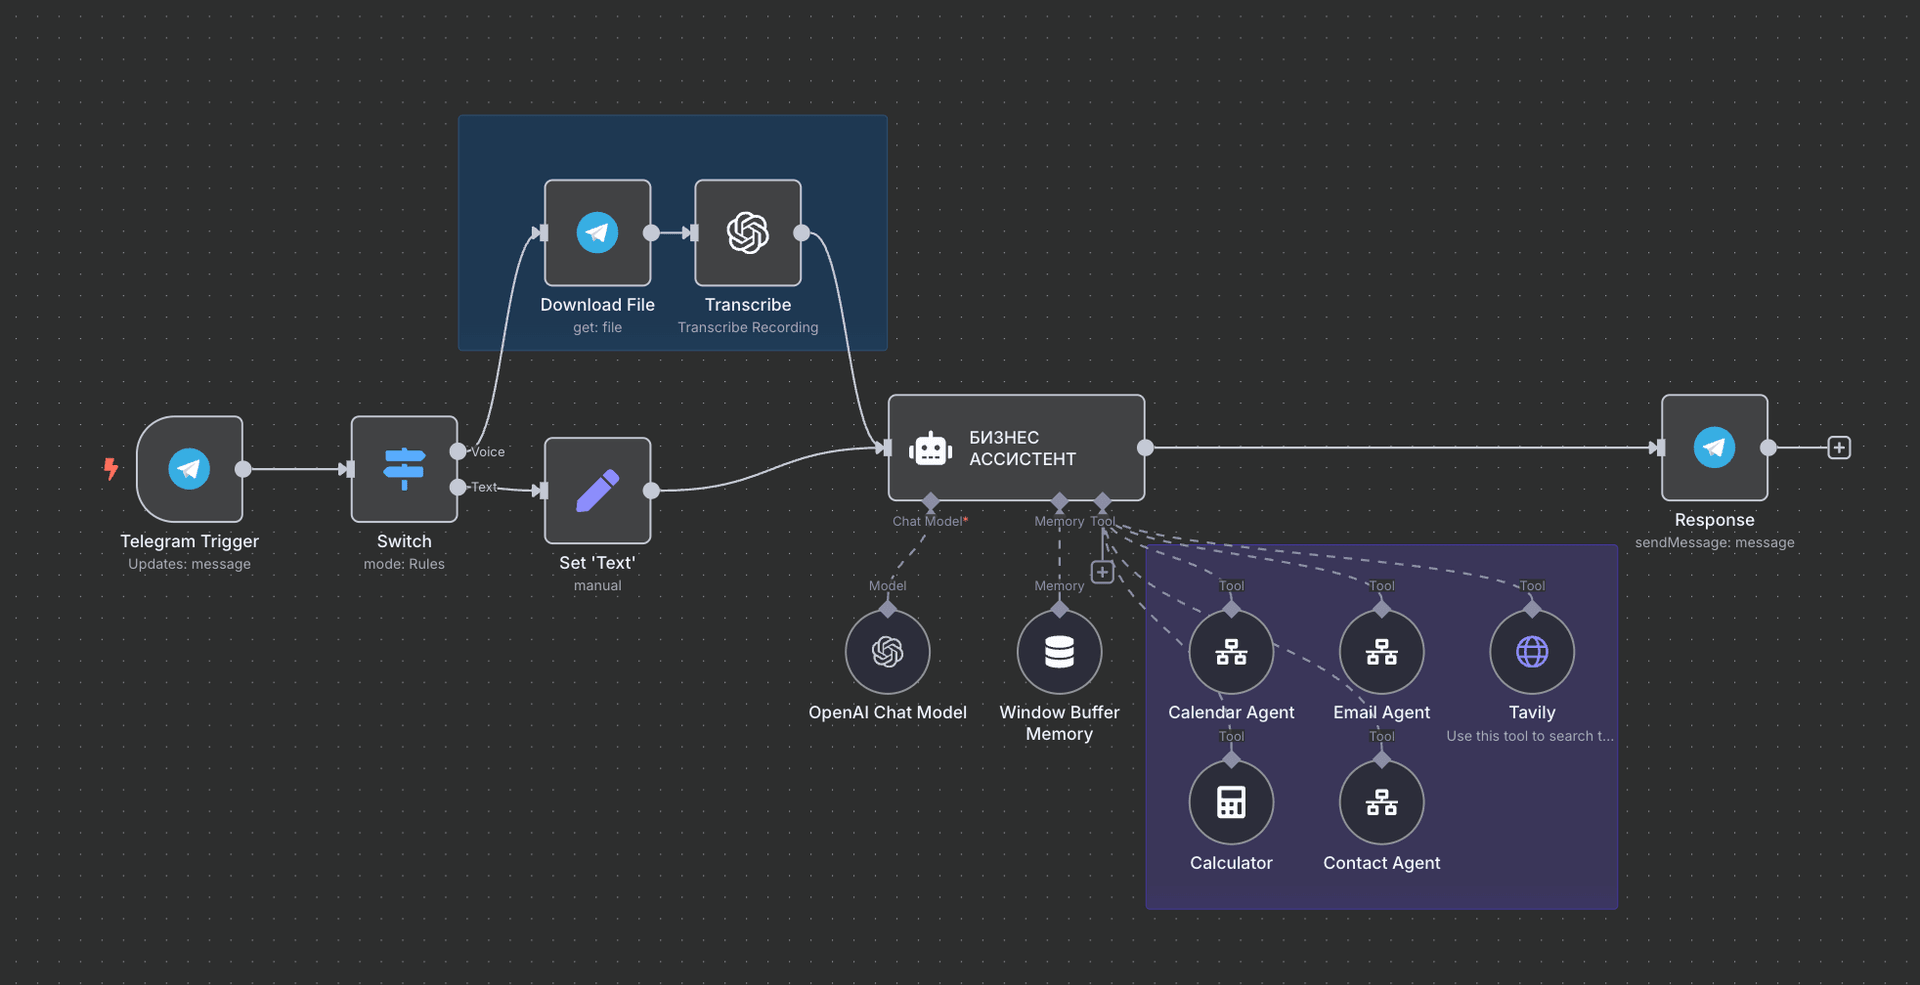Select the Telegram Trigger node icon
The width and height of the screenshot is (1920, 985).
[x=189, y=468]
